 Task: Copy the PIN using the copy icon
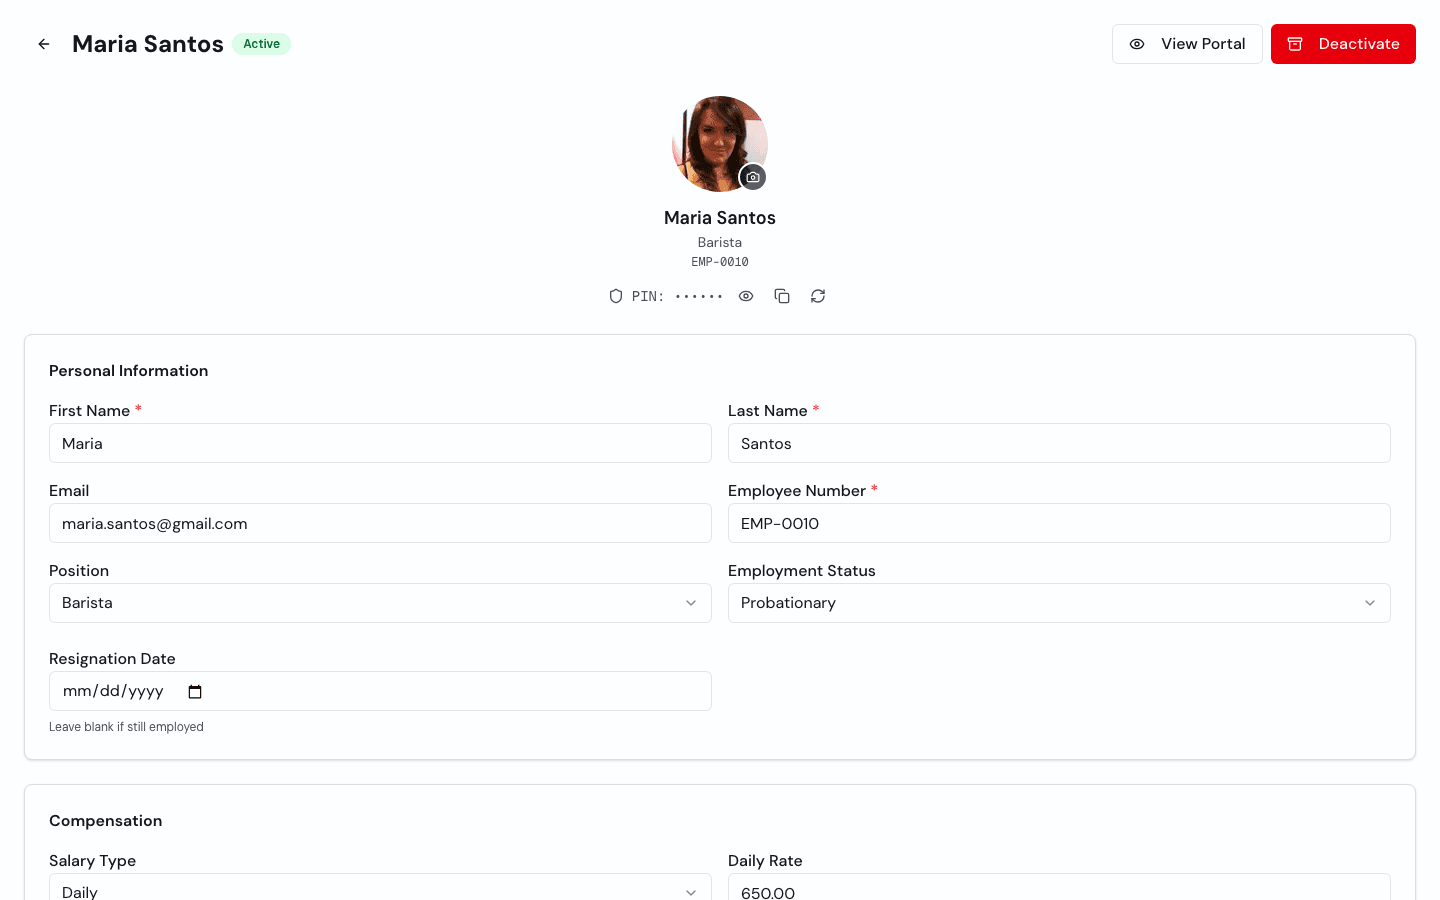click(782, 296)
